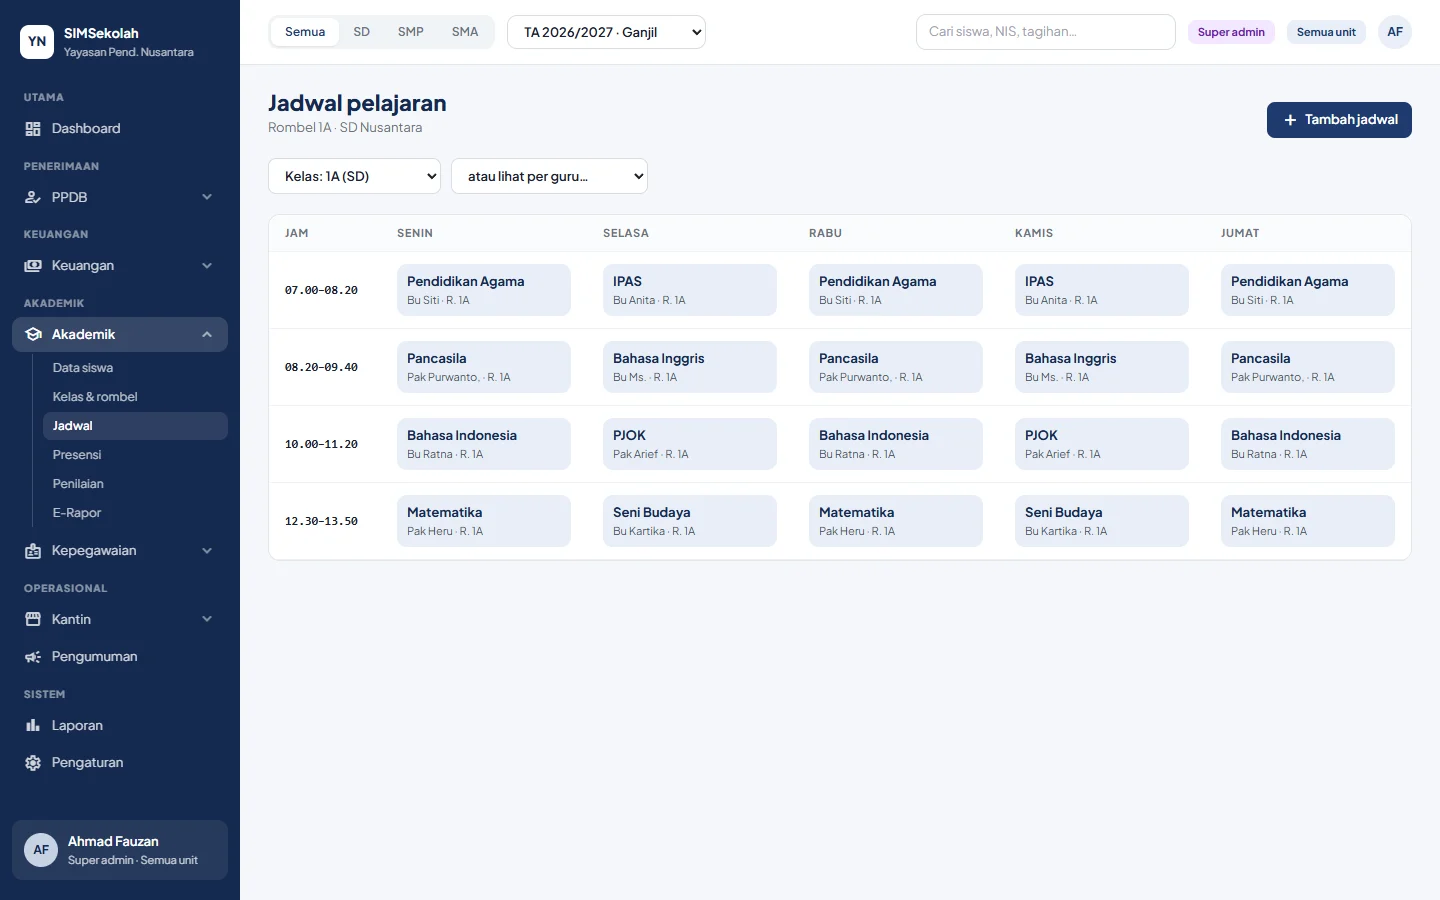
Task: Click the PPDB person icon
Action: point(33,198)
